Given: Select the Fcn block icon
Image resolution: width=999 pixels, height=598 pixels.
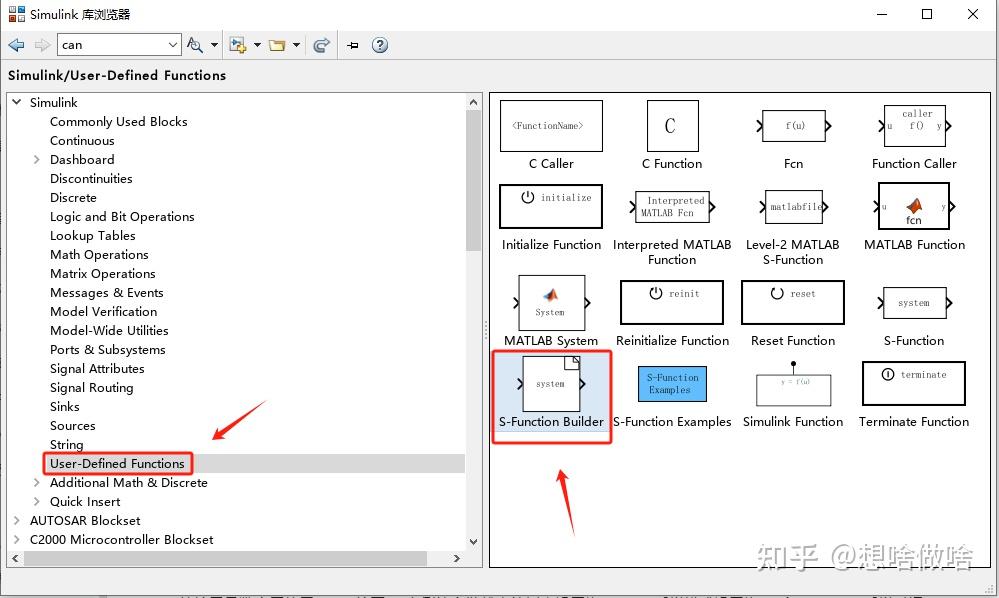Looking at the screenshot, I should (794, 126).
